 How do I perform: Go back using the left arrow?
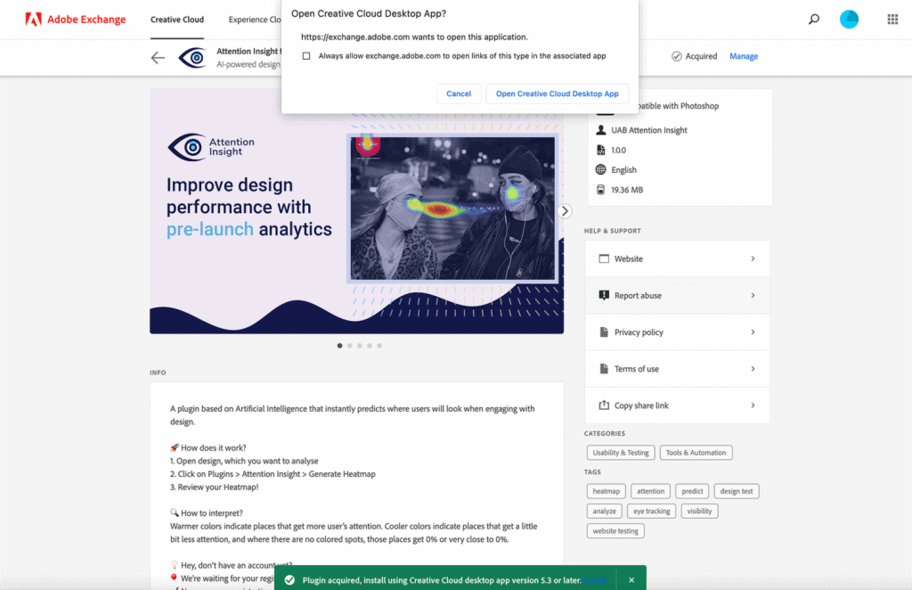158,58
